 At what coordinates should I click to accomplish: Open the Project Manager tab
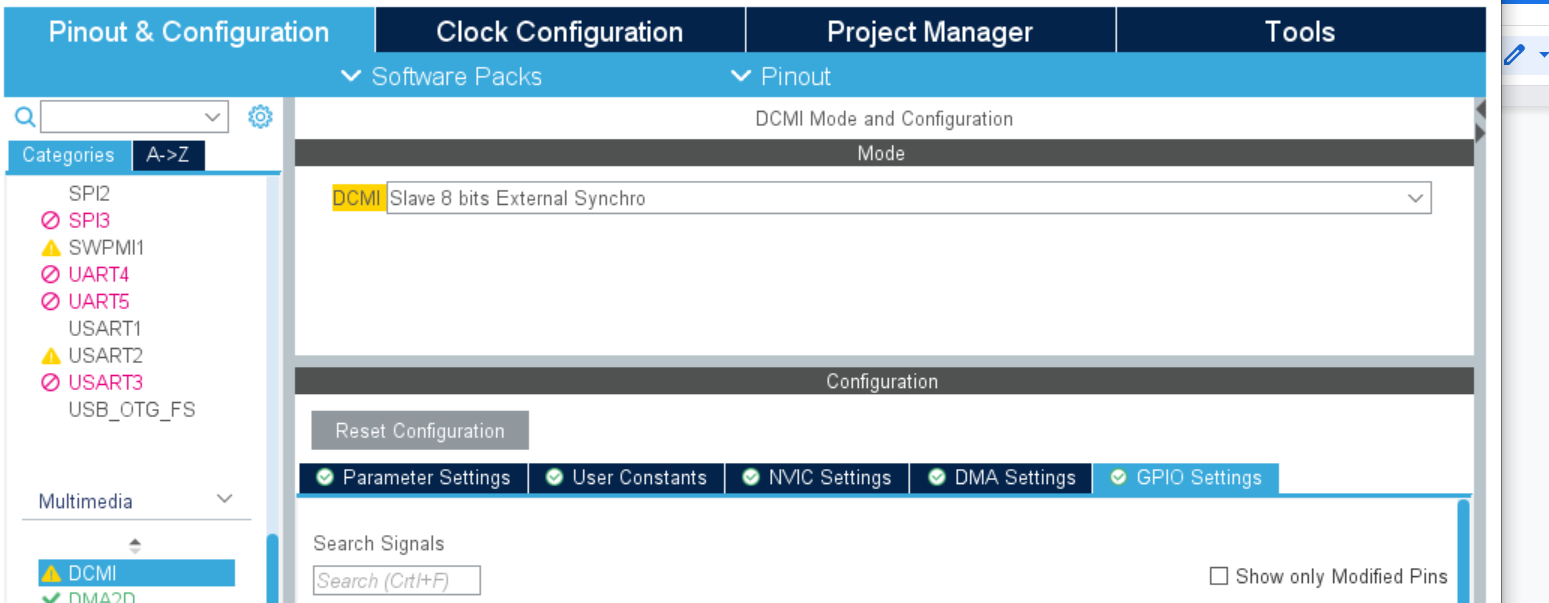[930, 31]
